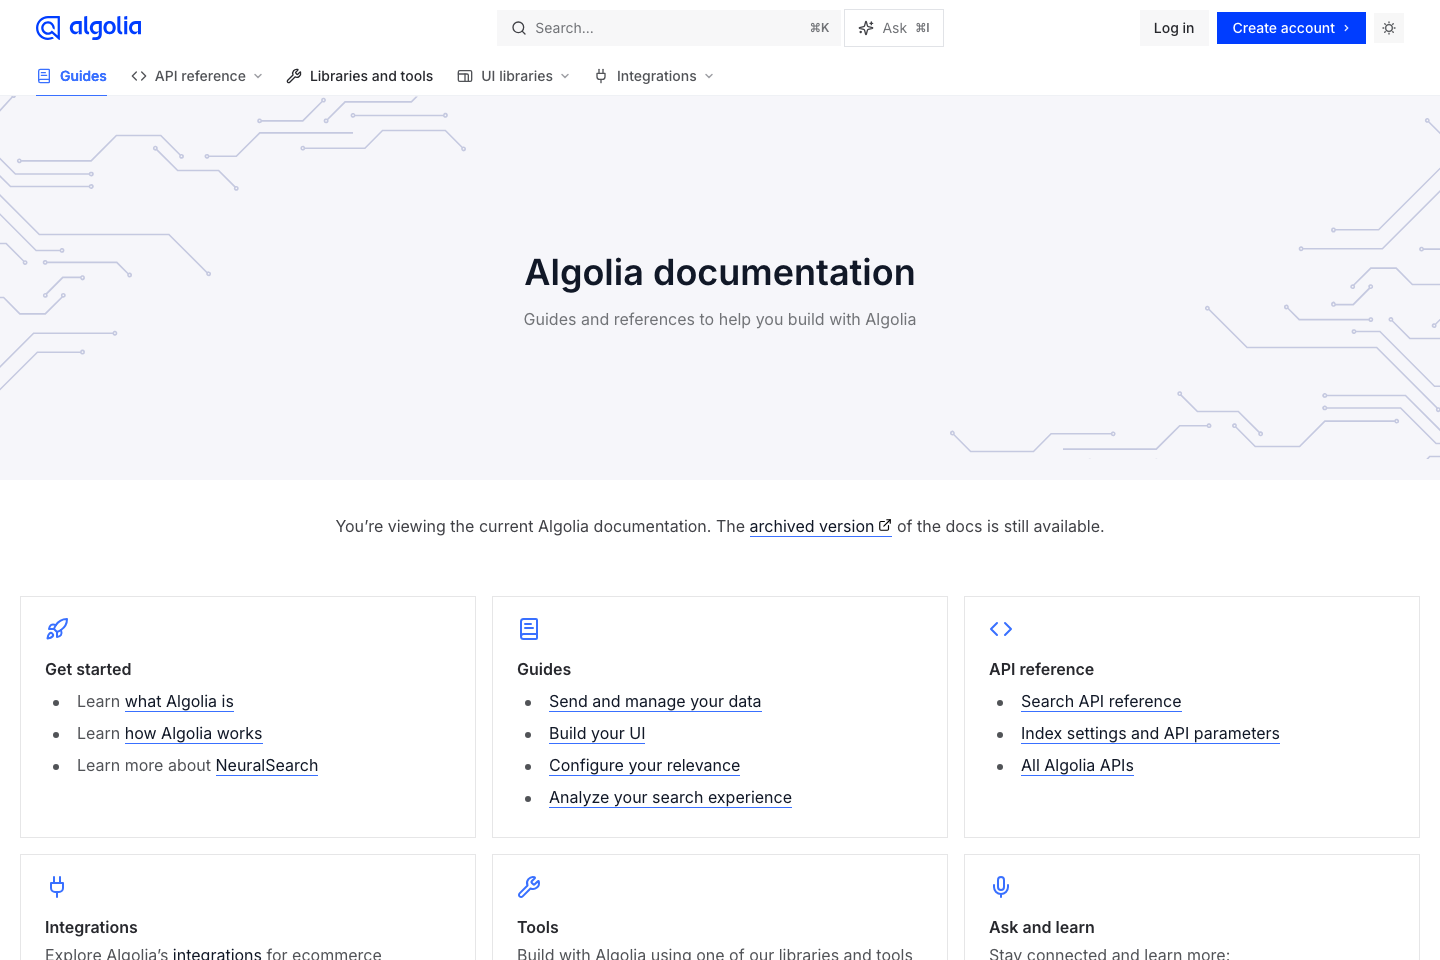Select the rocket icon on Get started card
The height and width of the screenshot is (960, 1440).
pos(57,628)
